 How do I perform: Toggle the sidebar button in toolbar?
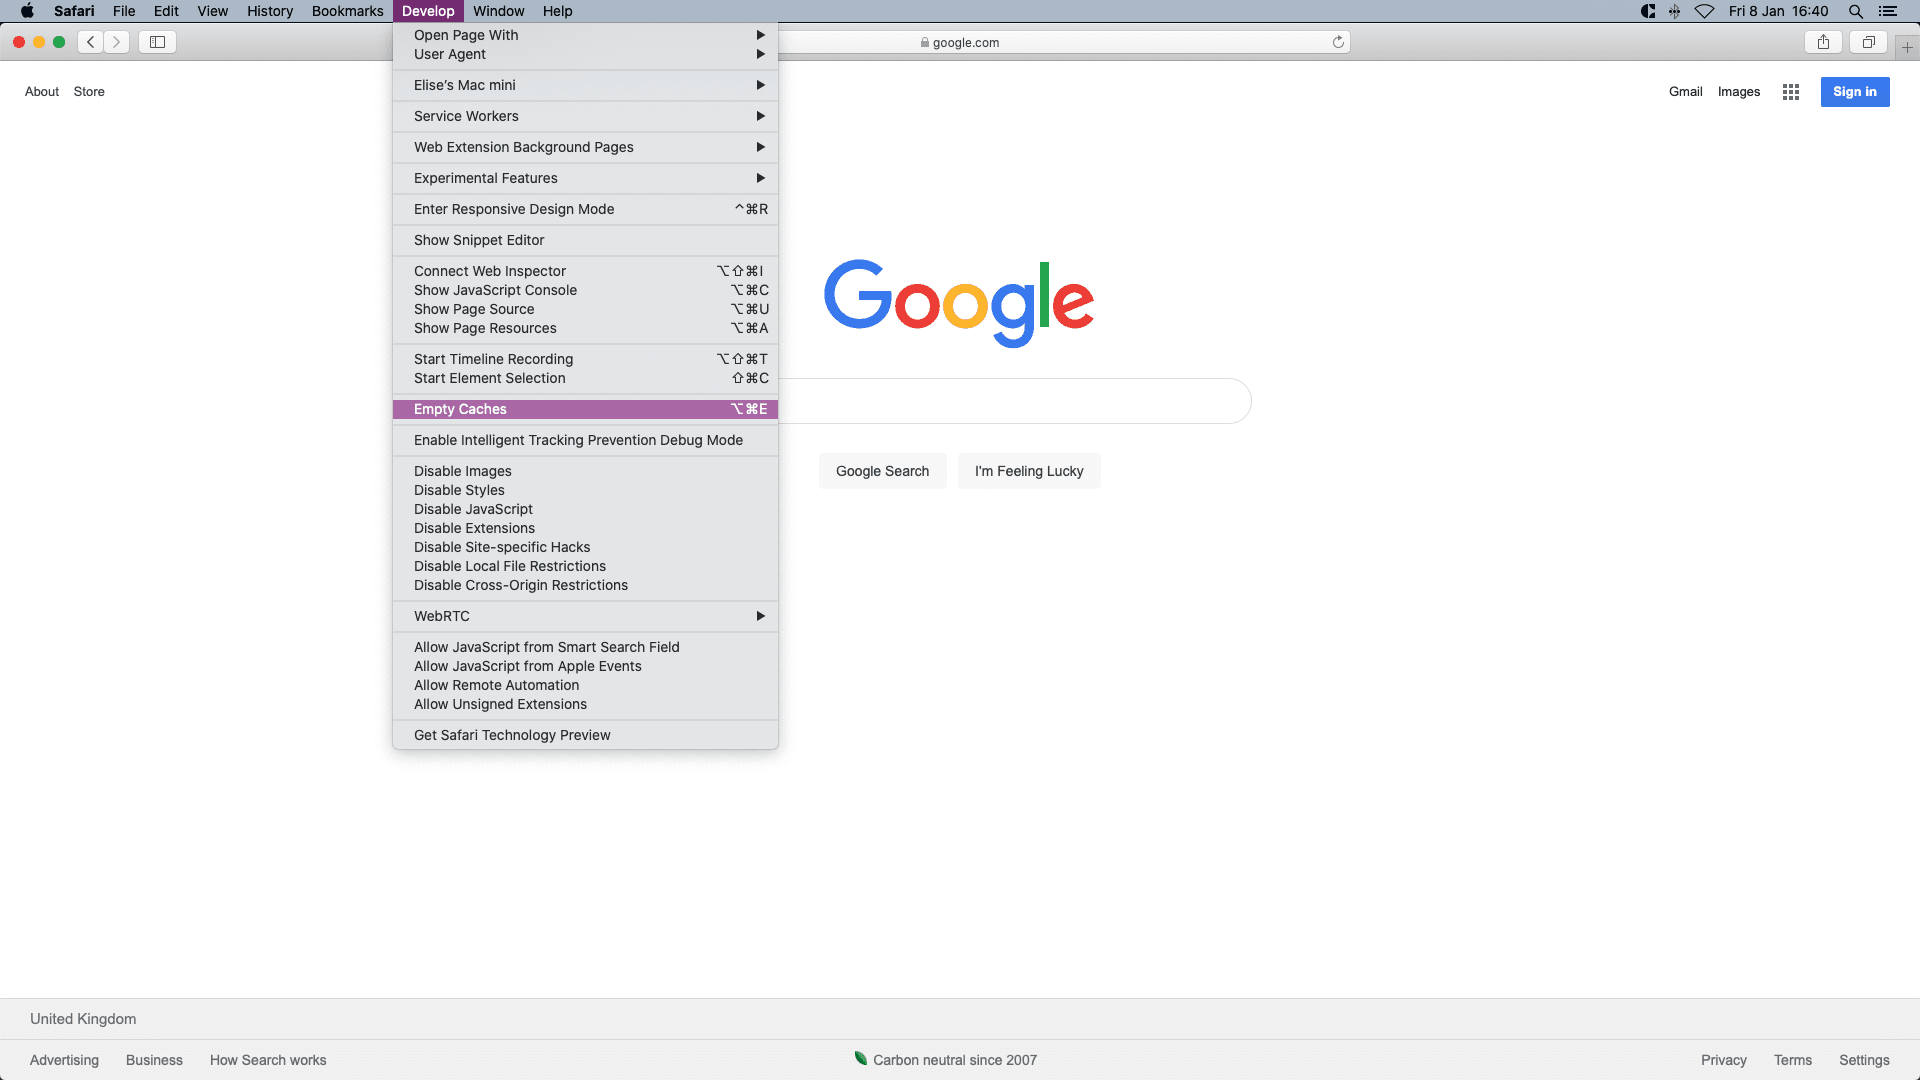tap(157, 42)
